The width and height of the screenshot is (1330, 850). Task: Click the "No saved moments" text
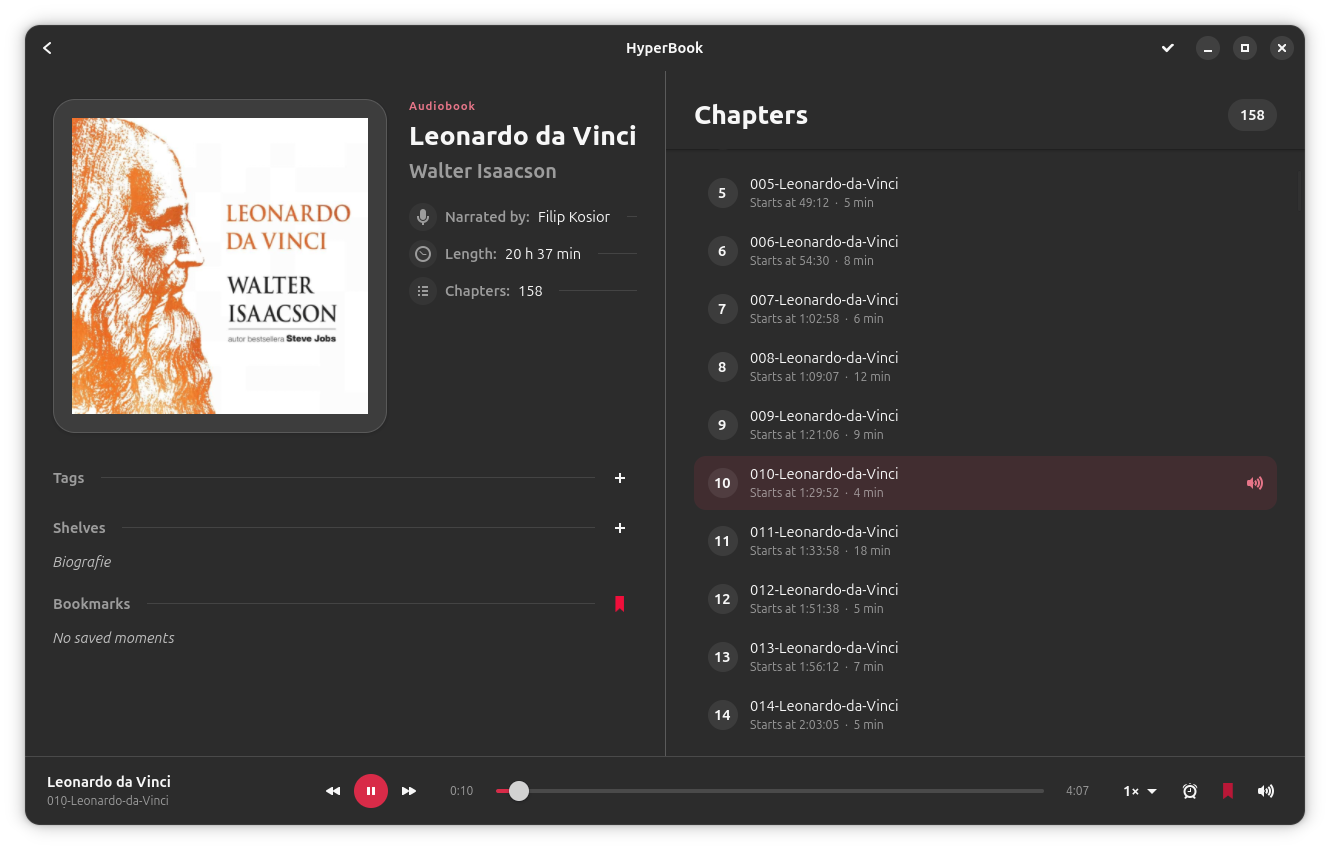click(x=114, y=638)
